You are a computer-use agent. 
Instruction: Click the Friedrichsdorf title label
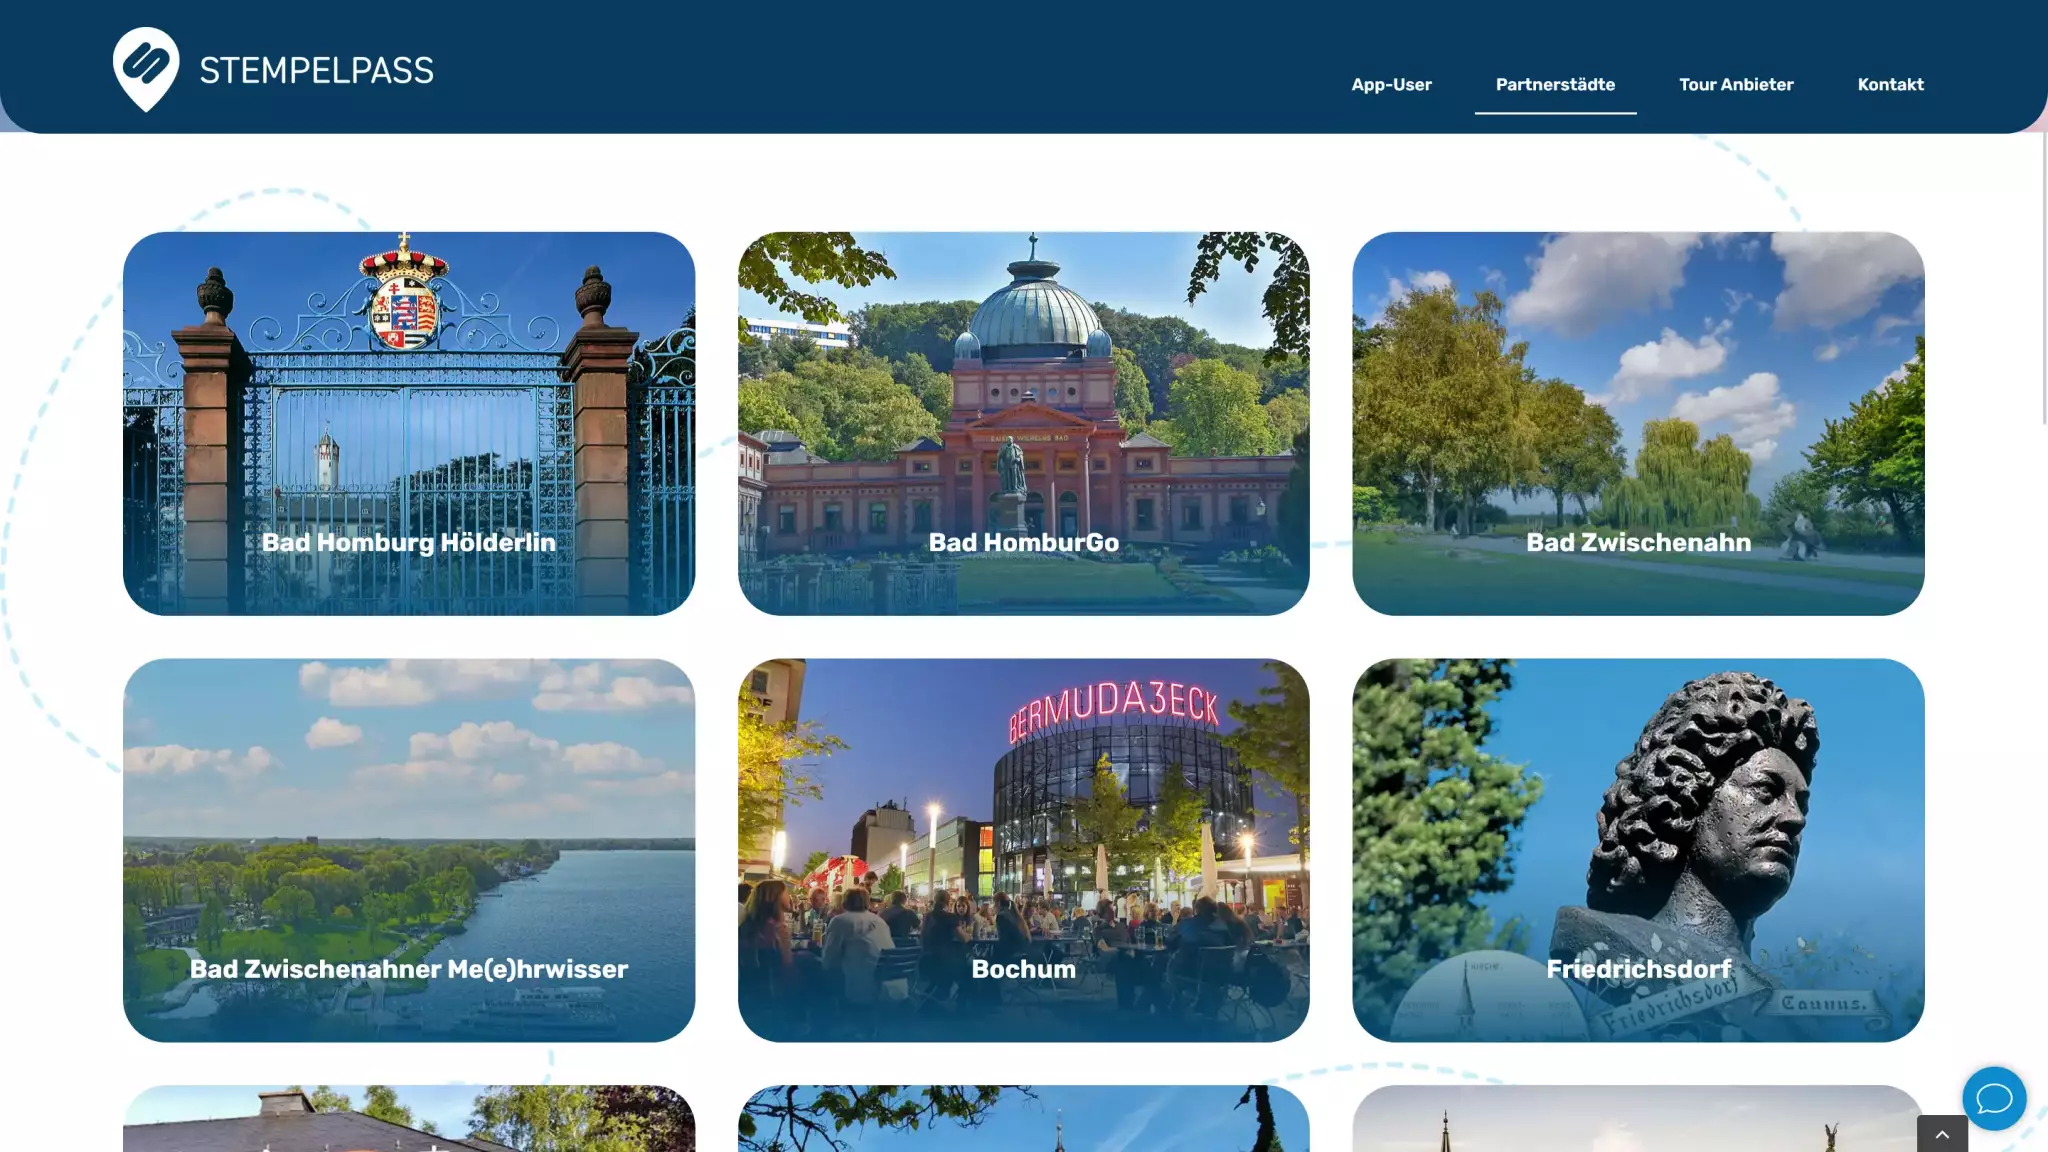click(1638, 969)
